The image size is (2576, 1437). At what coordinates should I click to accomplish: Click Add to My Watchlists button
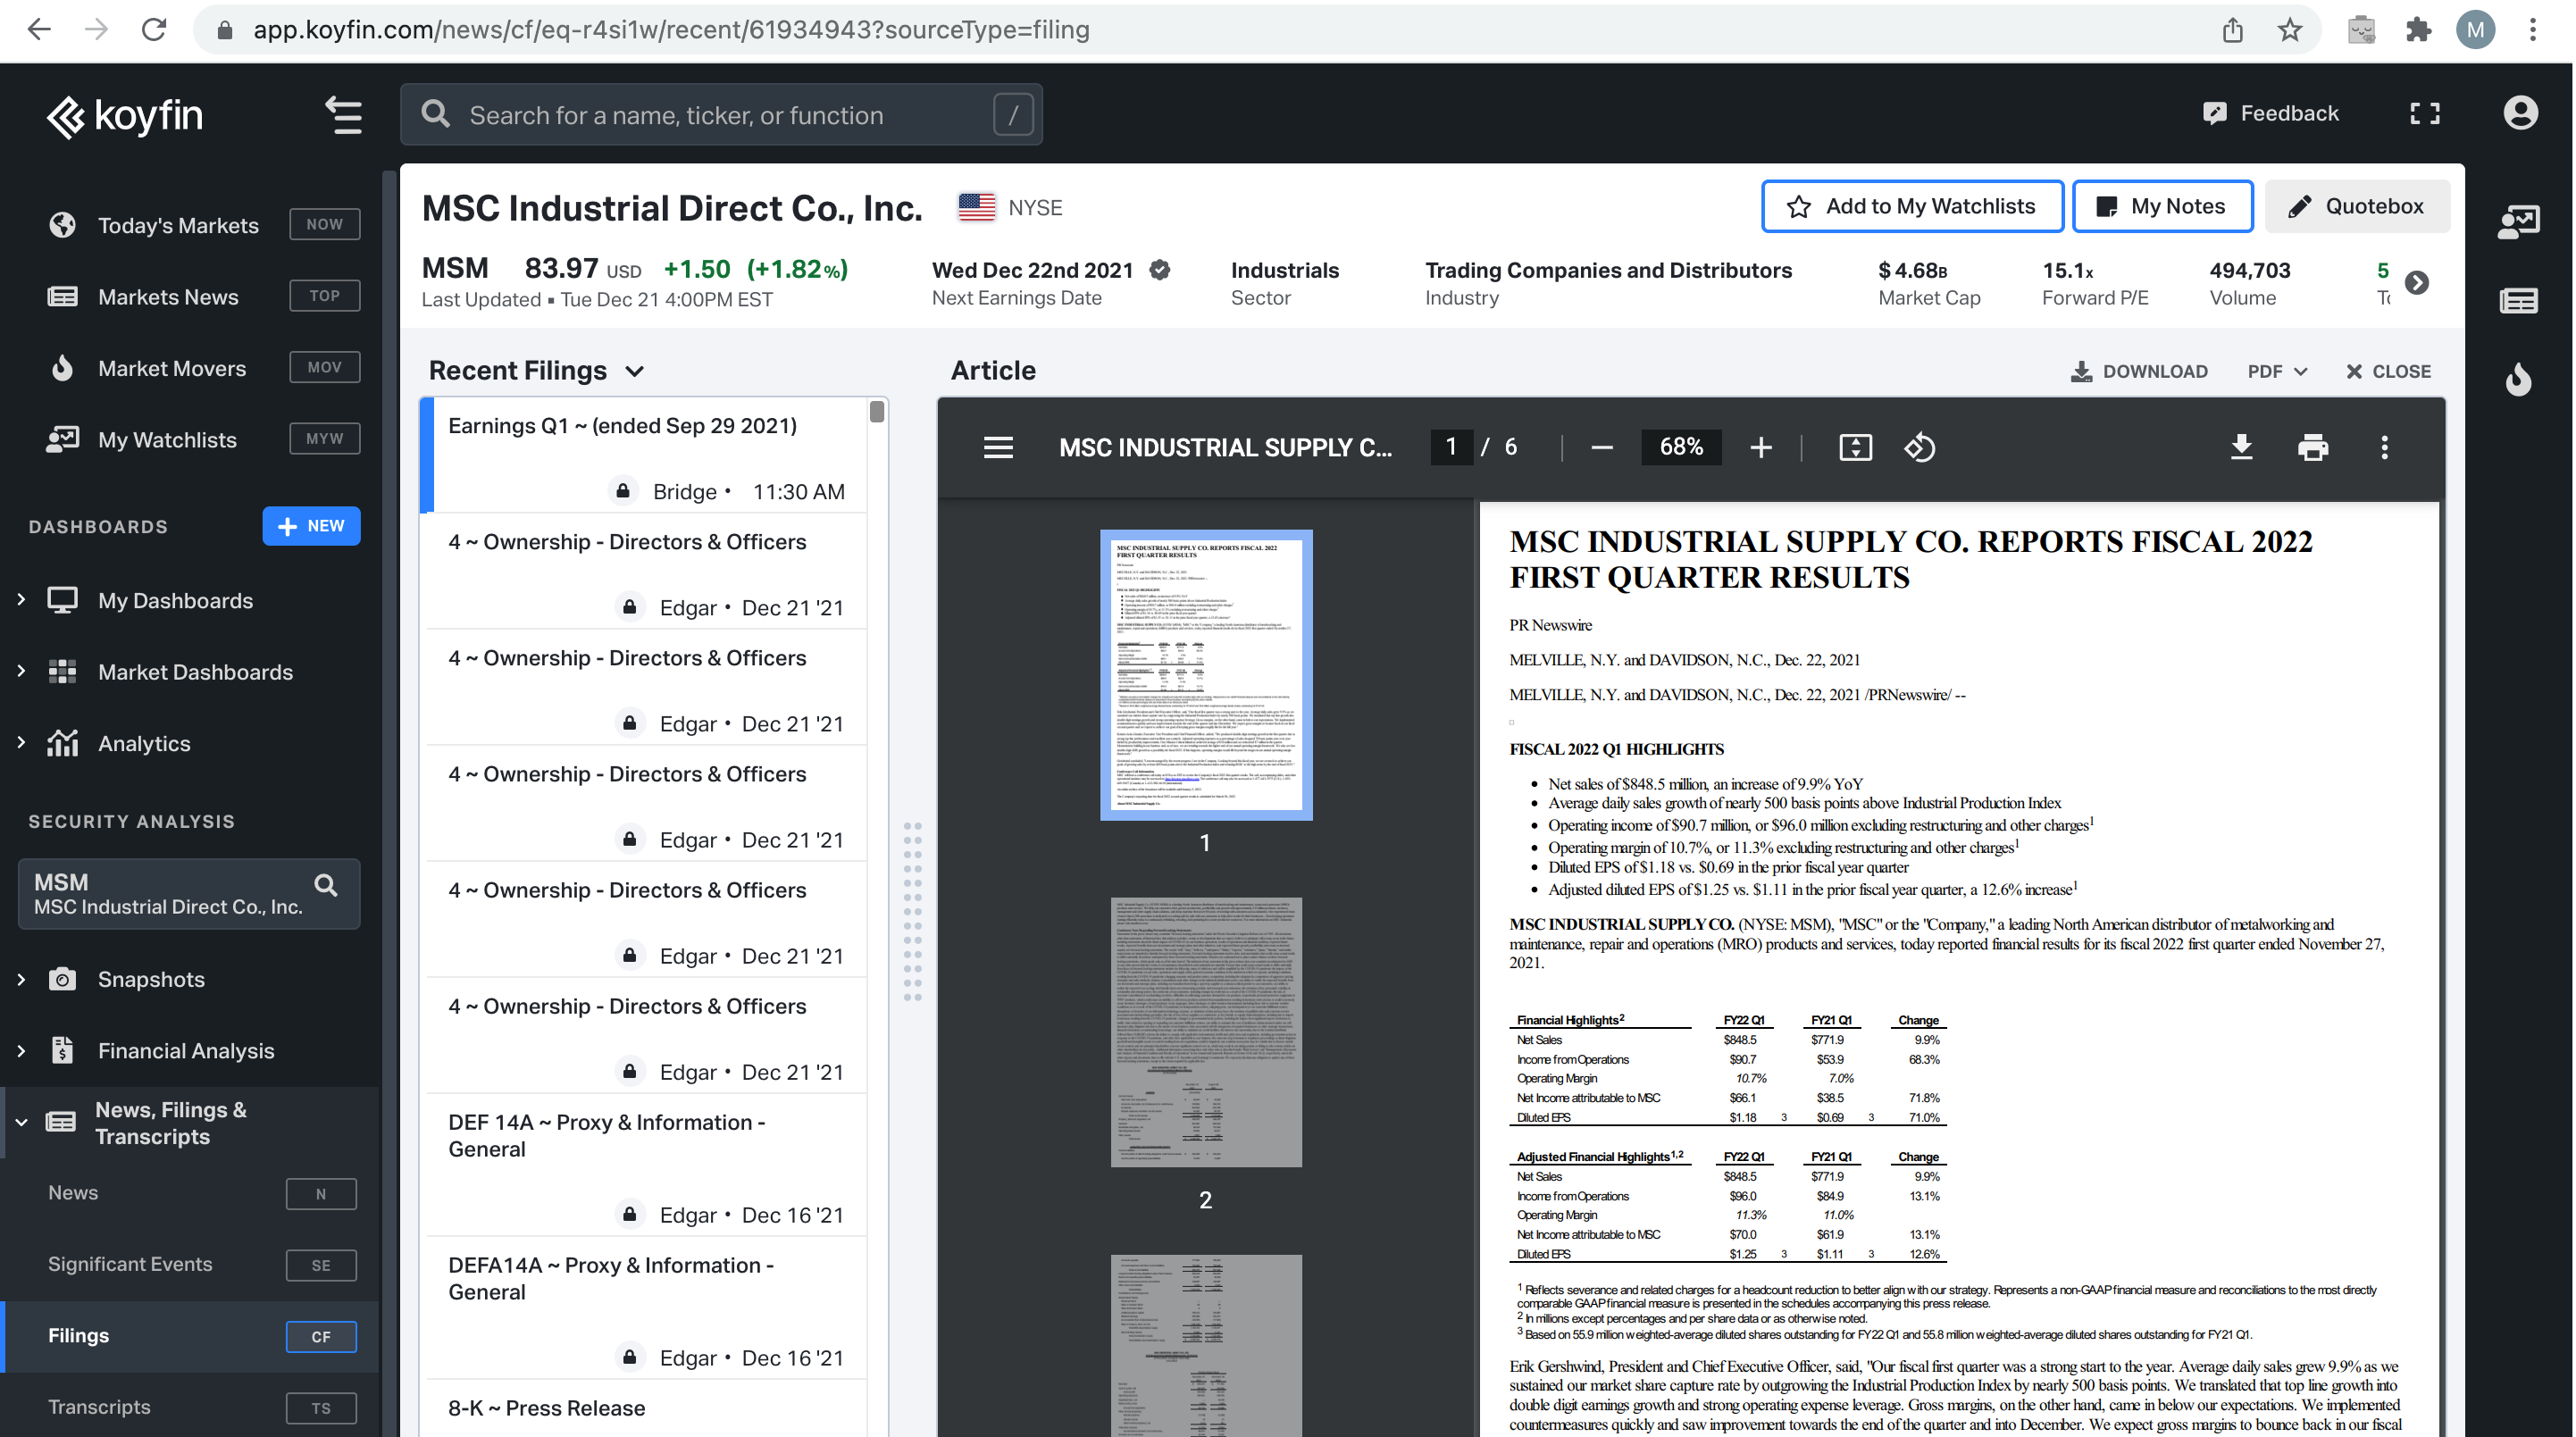pos(1912,206)
